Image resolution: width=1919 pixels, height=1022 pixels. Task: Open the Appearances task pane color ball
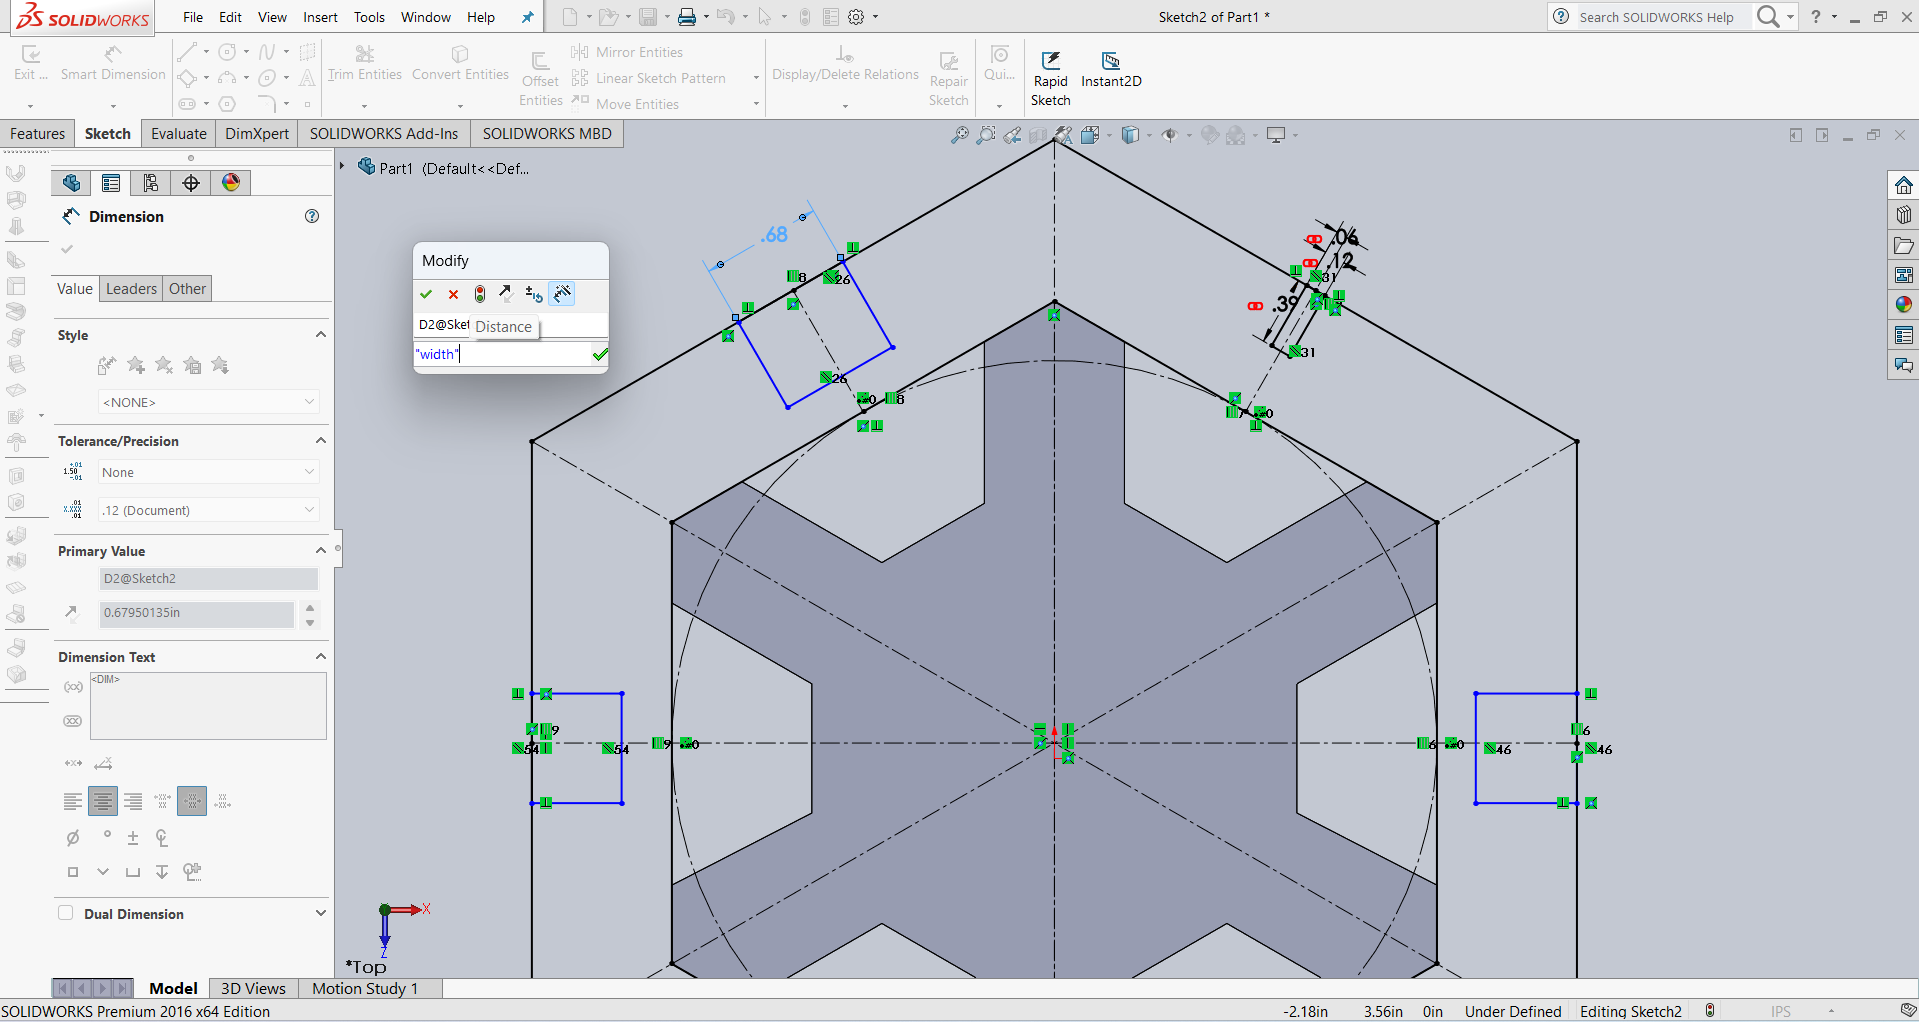point(1903,305)
